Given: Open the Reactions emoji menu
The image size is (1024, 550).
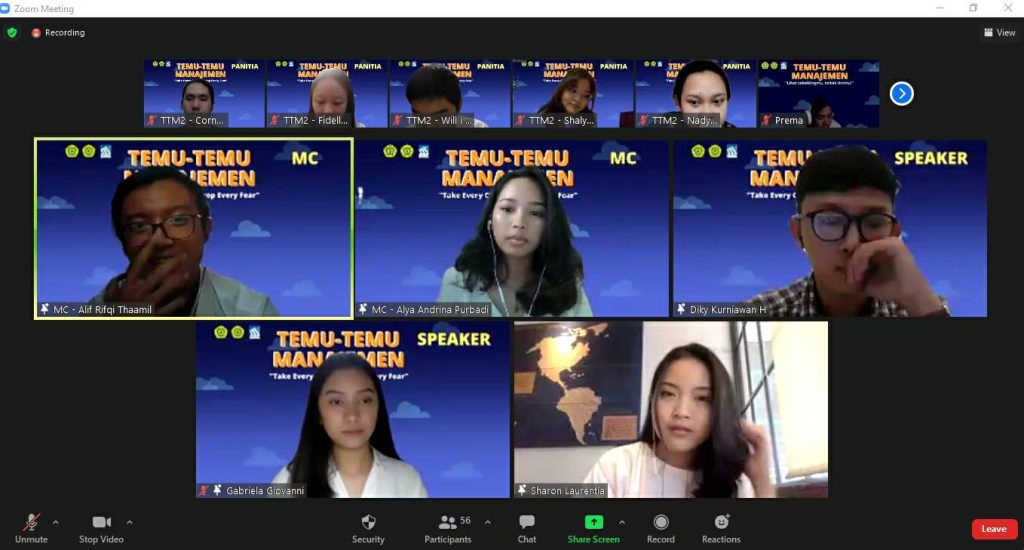Looking at the screenshot, I should tap(721, 522).
